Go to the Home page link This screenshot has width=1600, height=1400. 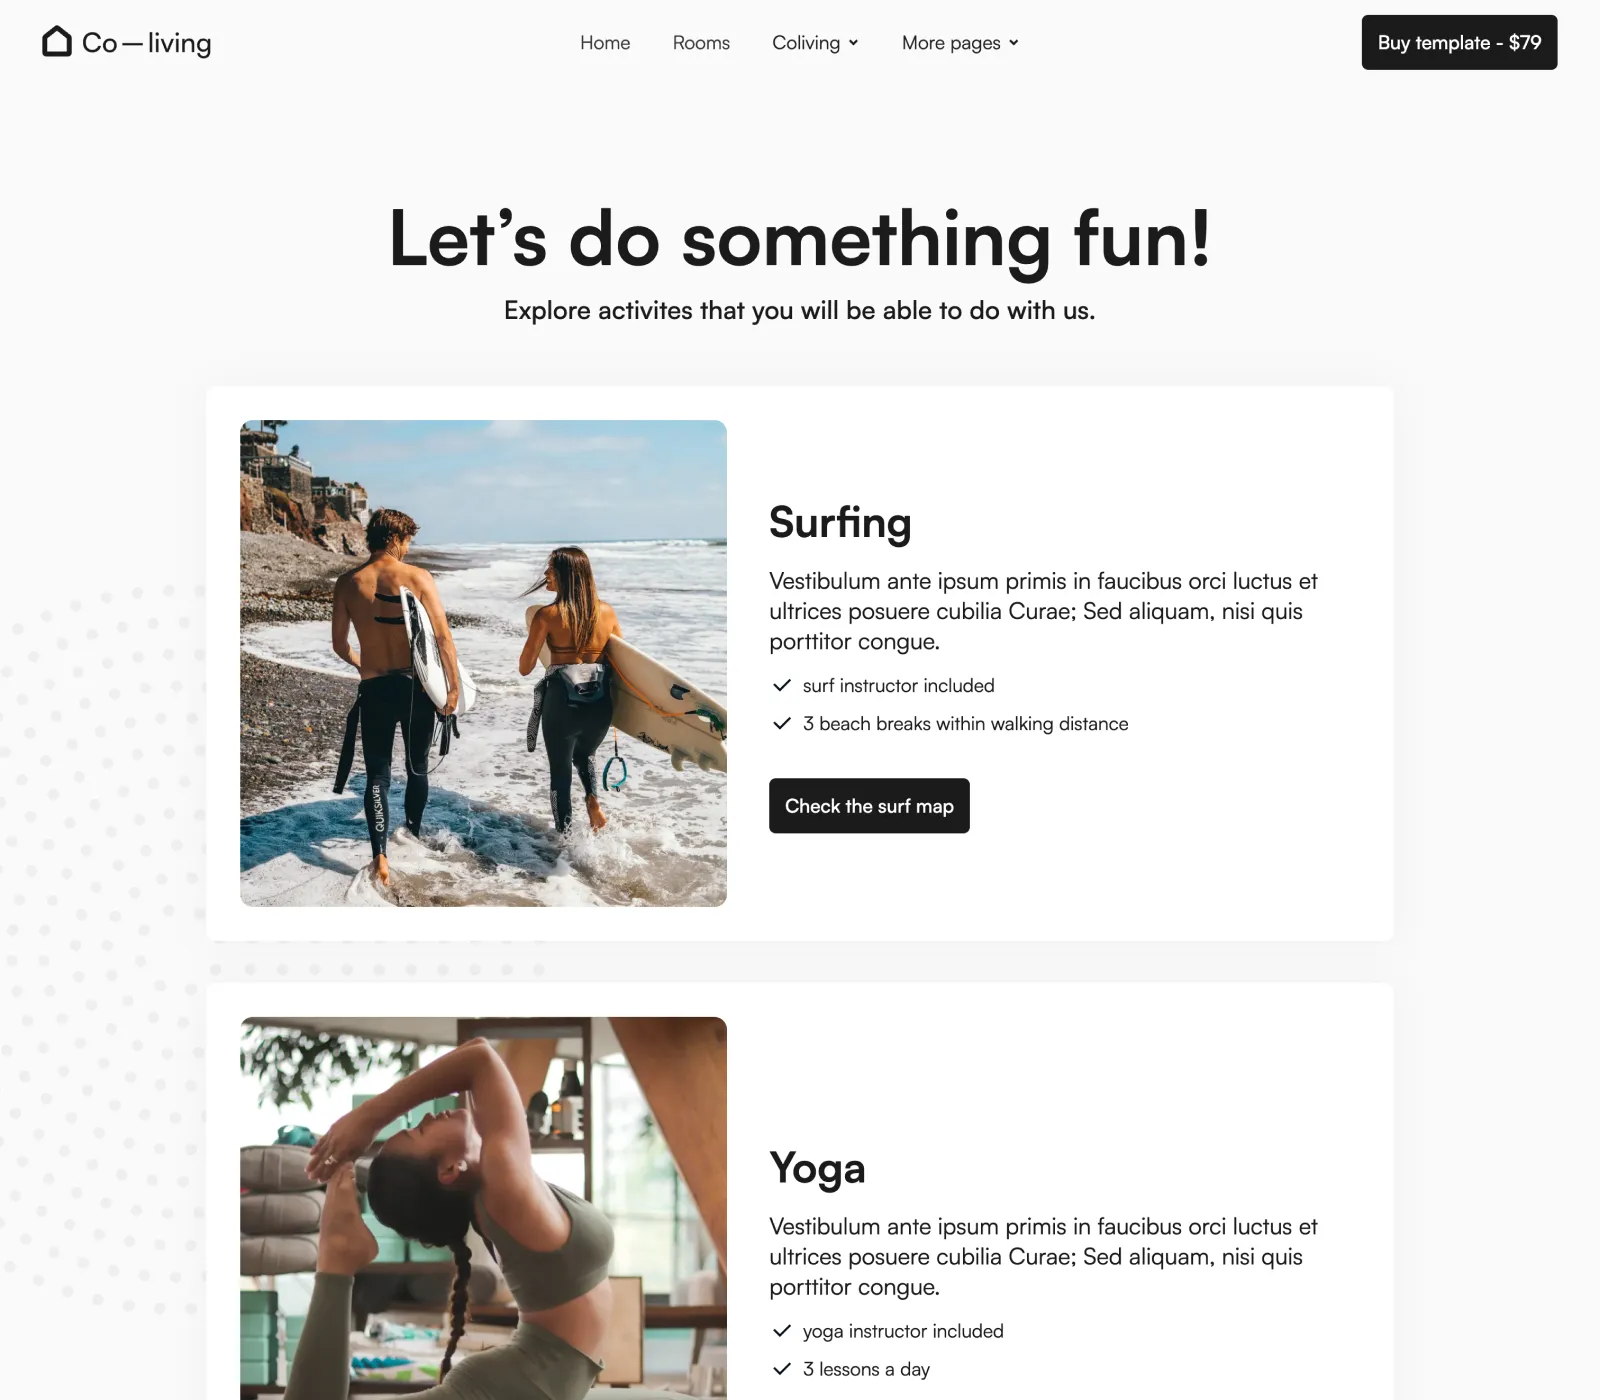click(x=605, y=43)
